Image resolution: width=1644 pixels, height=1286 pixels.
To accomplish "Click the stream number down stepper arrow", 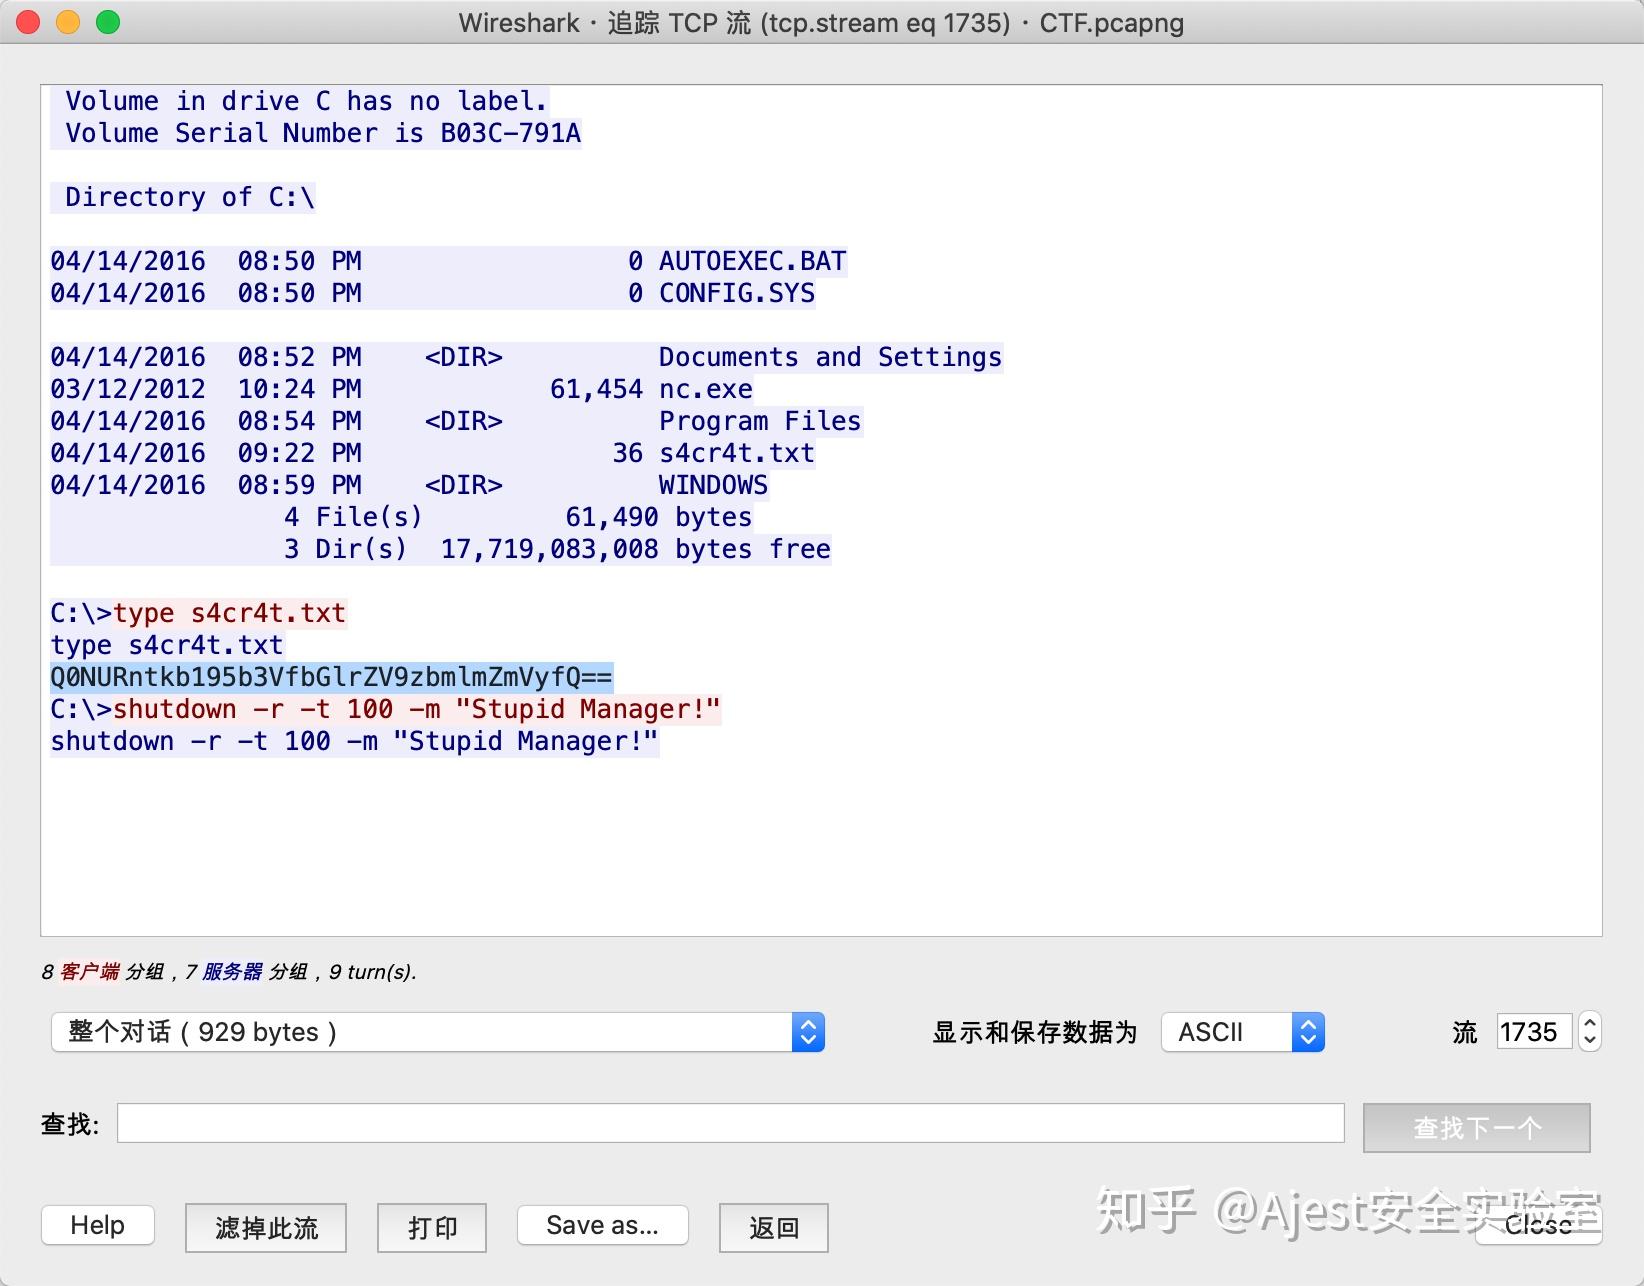I will pos(1589,1041).
